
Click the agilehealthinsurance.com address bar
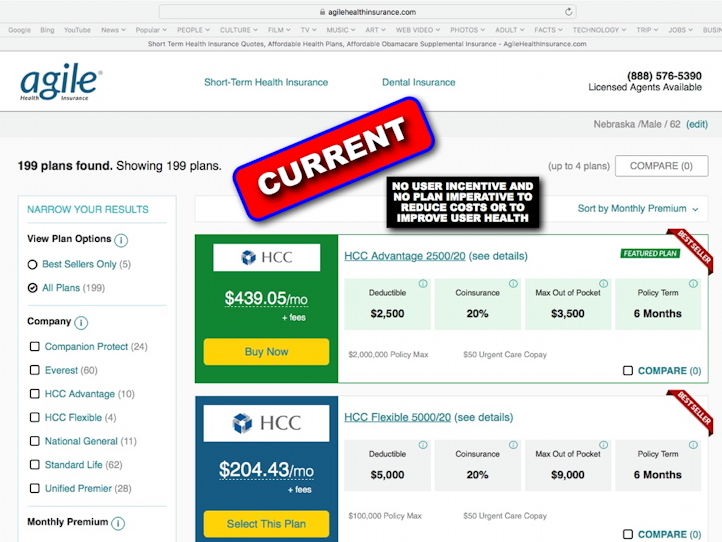click(x=367, y=12)
